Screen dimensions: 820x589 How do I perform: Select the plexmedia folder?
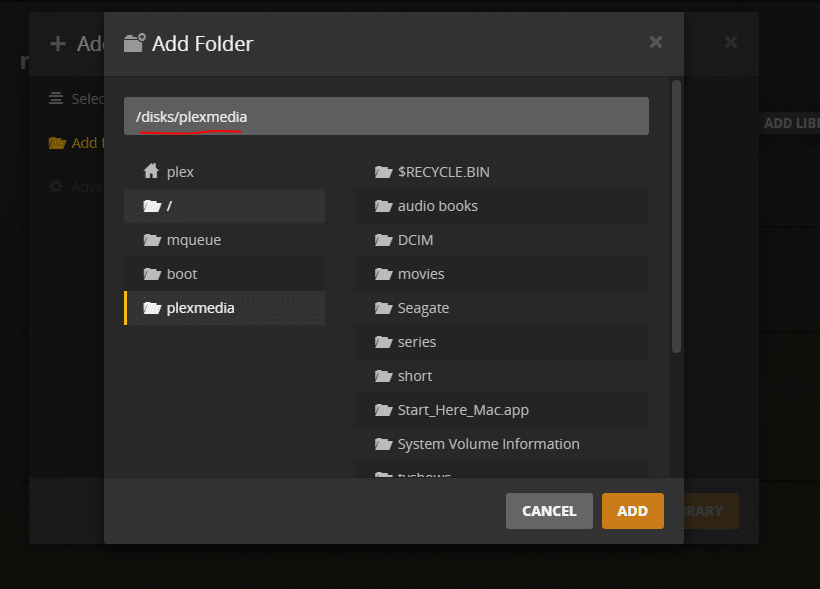click(x=224, y=308)
